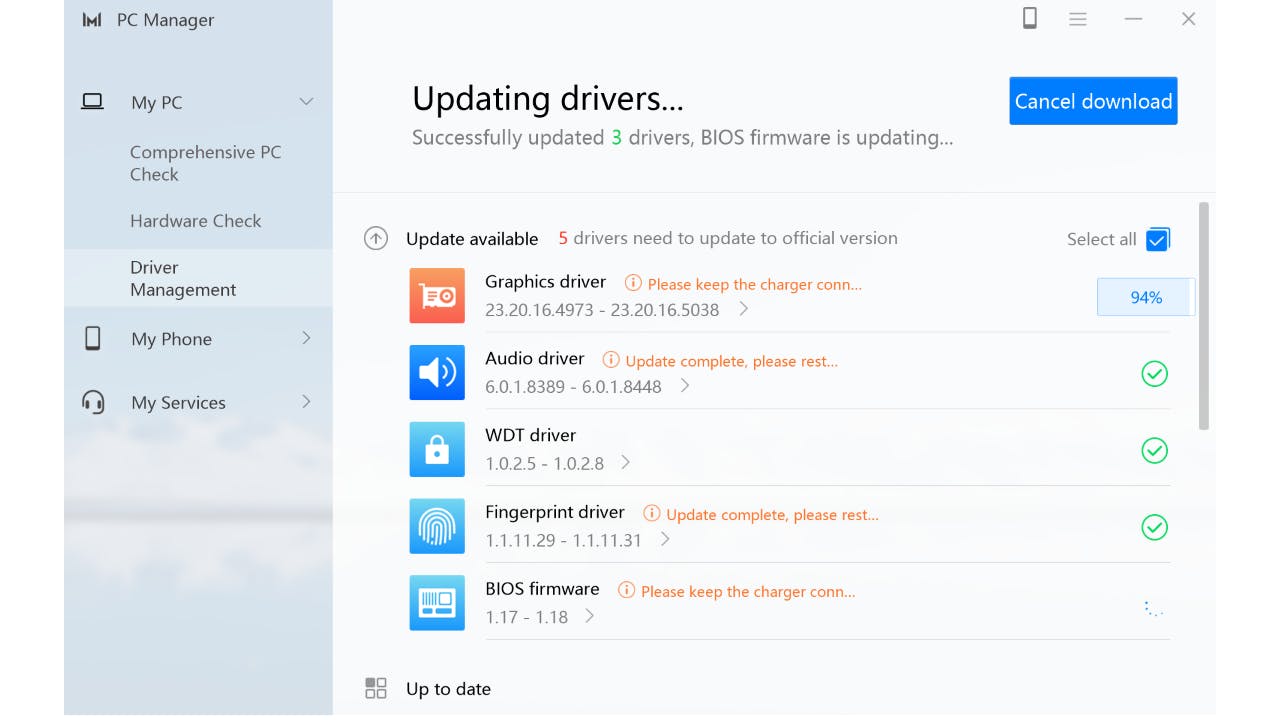The width and height of the screenshot is (1280, 720).
Task: Click BIOS firmware charger warning text
Action: coord(748,591)
